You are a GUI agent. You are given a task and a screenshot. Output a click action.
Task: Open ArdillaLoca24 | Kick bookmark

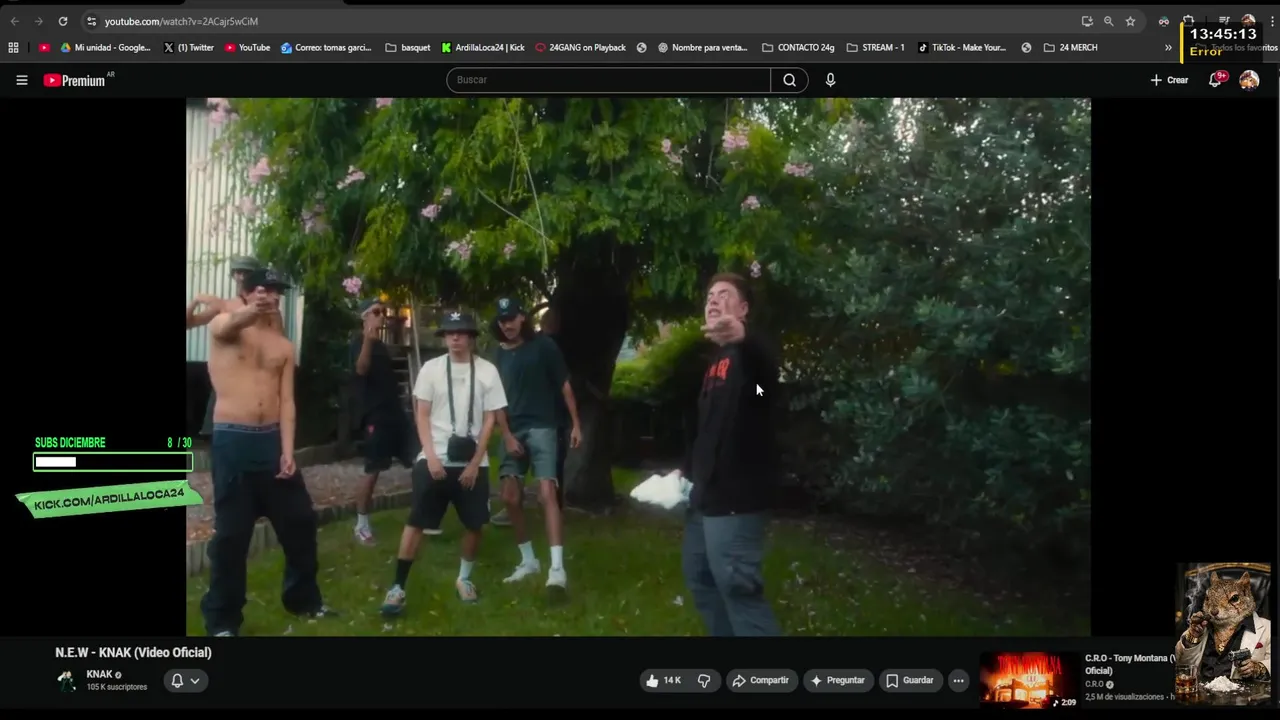click(482, 47)
